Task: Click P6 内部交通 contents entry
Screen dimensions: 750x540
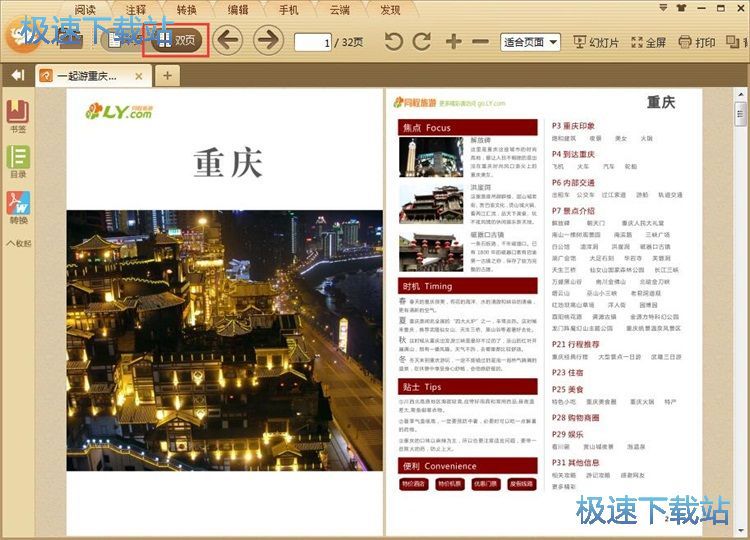Action: point(573,183)
